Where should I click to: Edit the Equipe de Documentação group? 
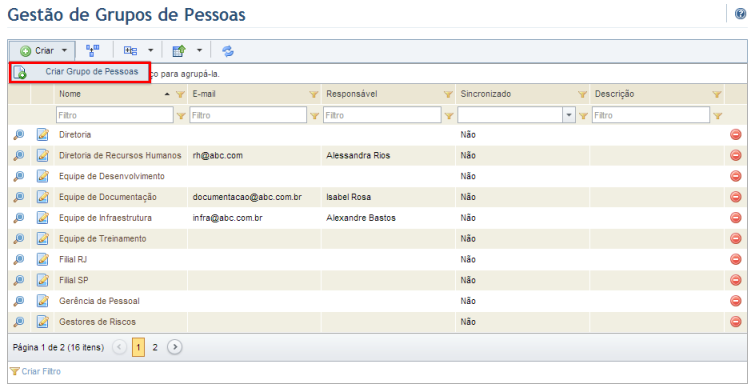point(42,197)
